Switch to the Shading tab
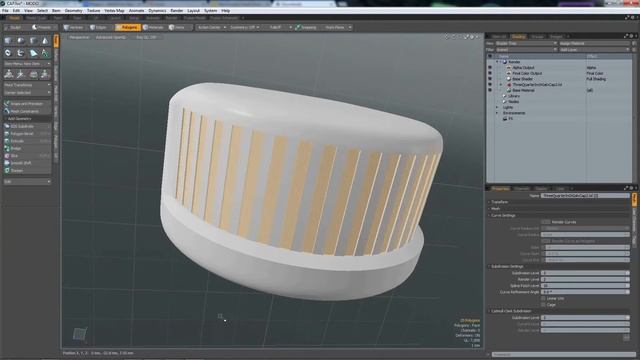This screenshot has height=360, width=640. click(x=518, y=36)
